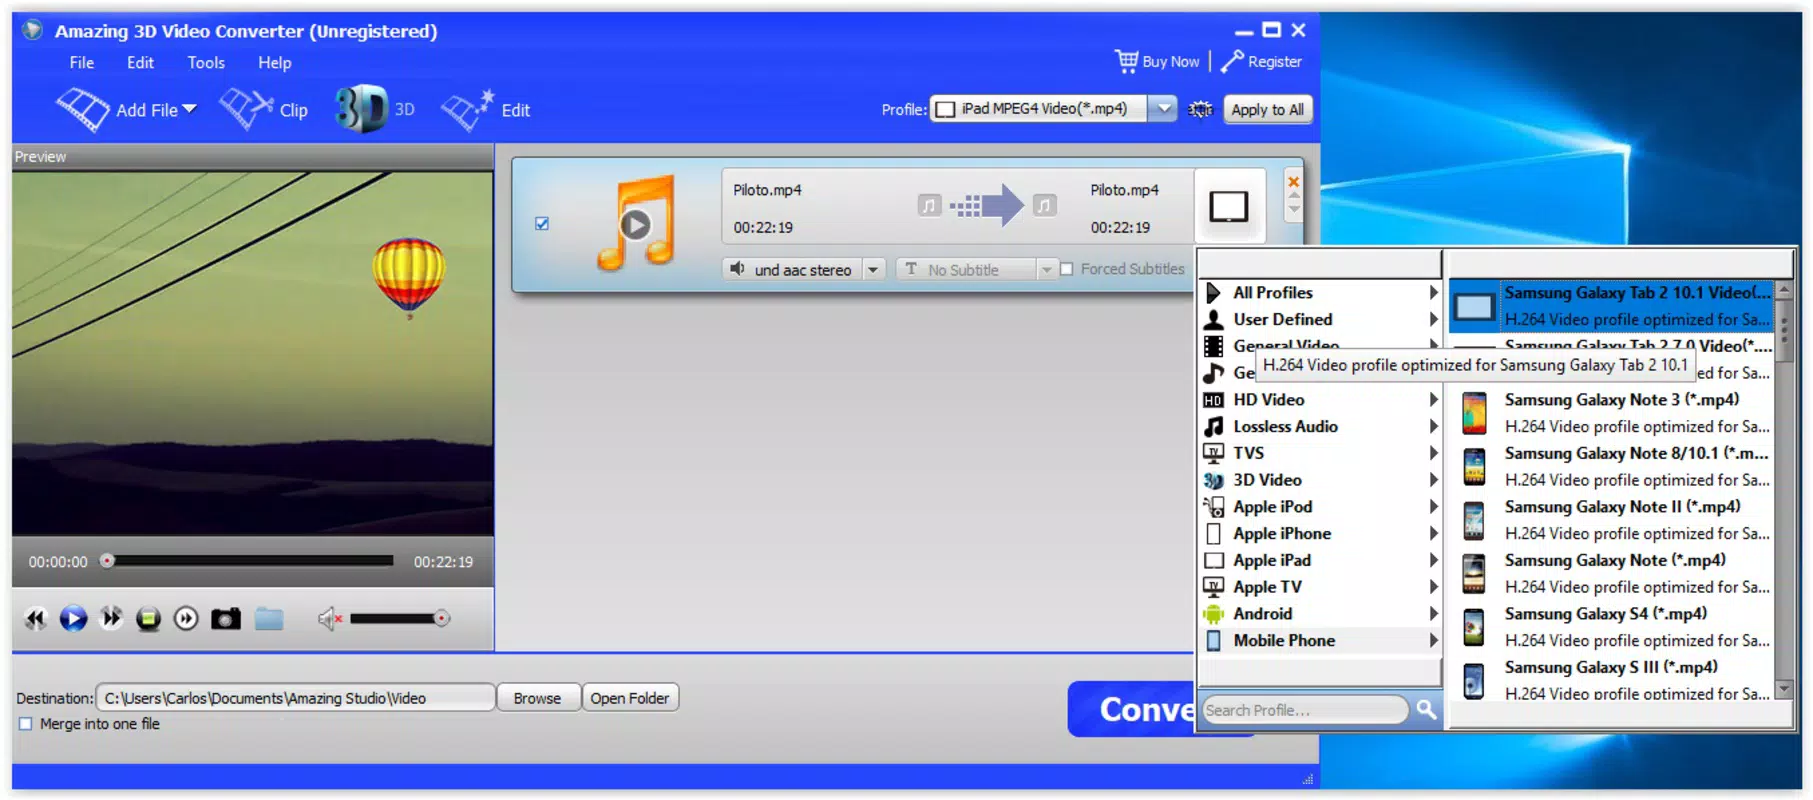
Task: Click the Edit wand tool
Action: [x=486, y=109]
